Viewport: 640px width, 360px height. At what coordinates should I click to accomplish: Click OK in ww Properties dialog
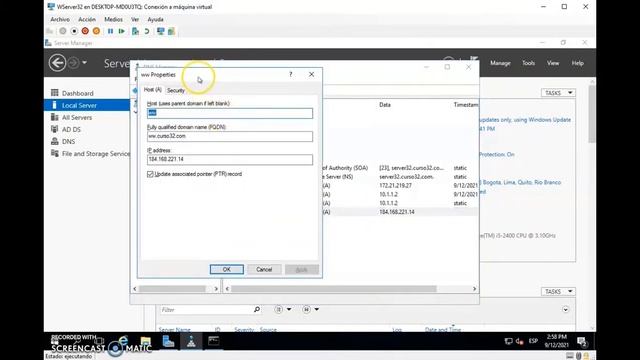[227, 269]
